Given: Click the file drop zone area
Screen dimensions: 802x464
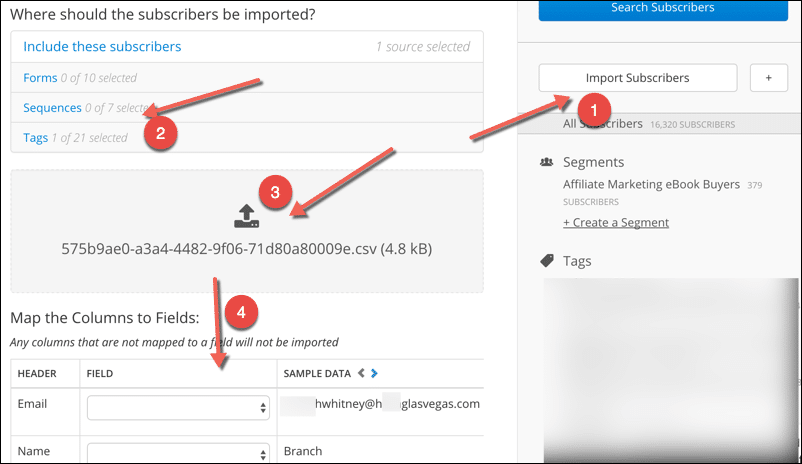Looking at the screenshot, I should tap(247, 231).
